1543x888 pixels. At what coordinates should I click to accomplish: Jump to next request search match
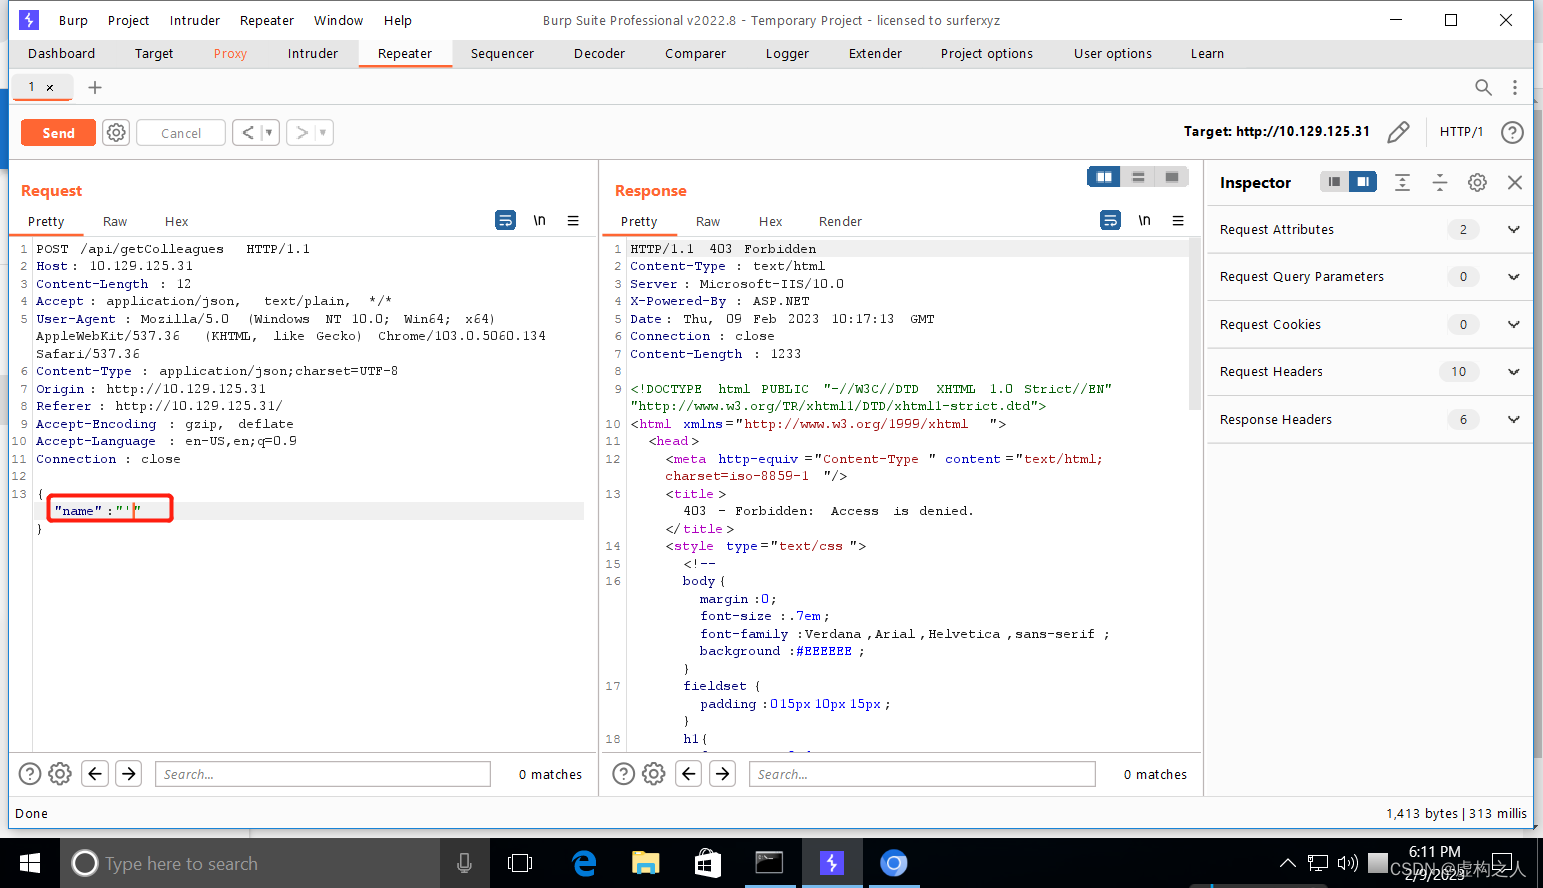click(129, 774)
